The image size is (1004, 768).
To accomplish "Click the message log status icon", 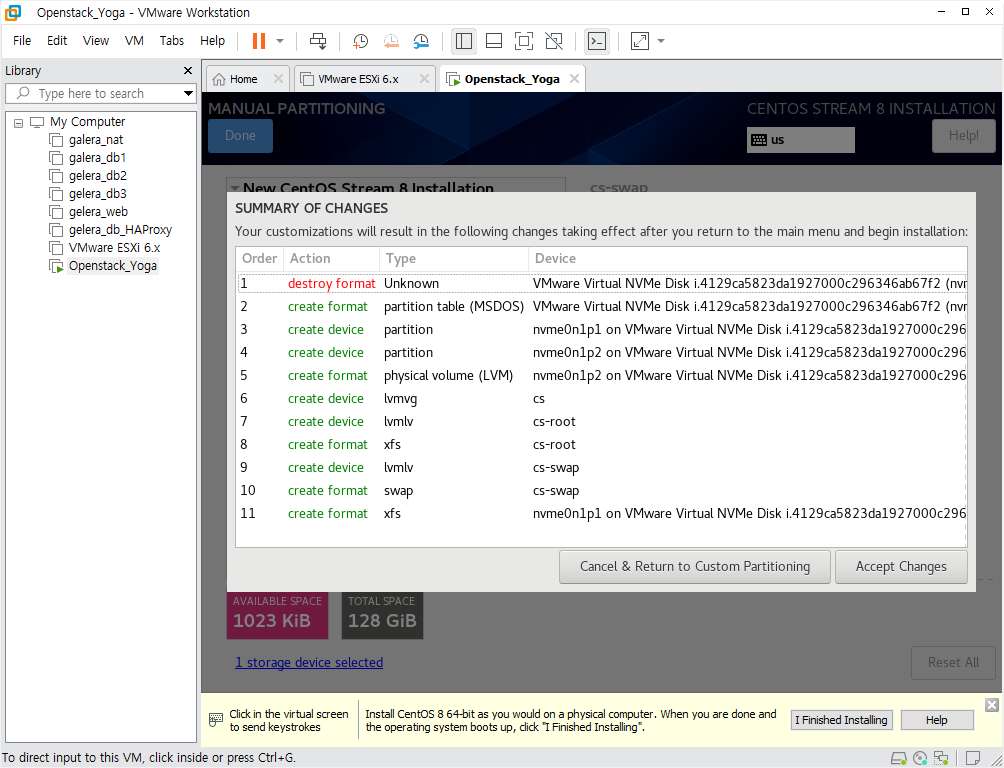I will coord(973,758).
